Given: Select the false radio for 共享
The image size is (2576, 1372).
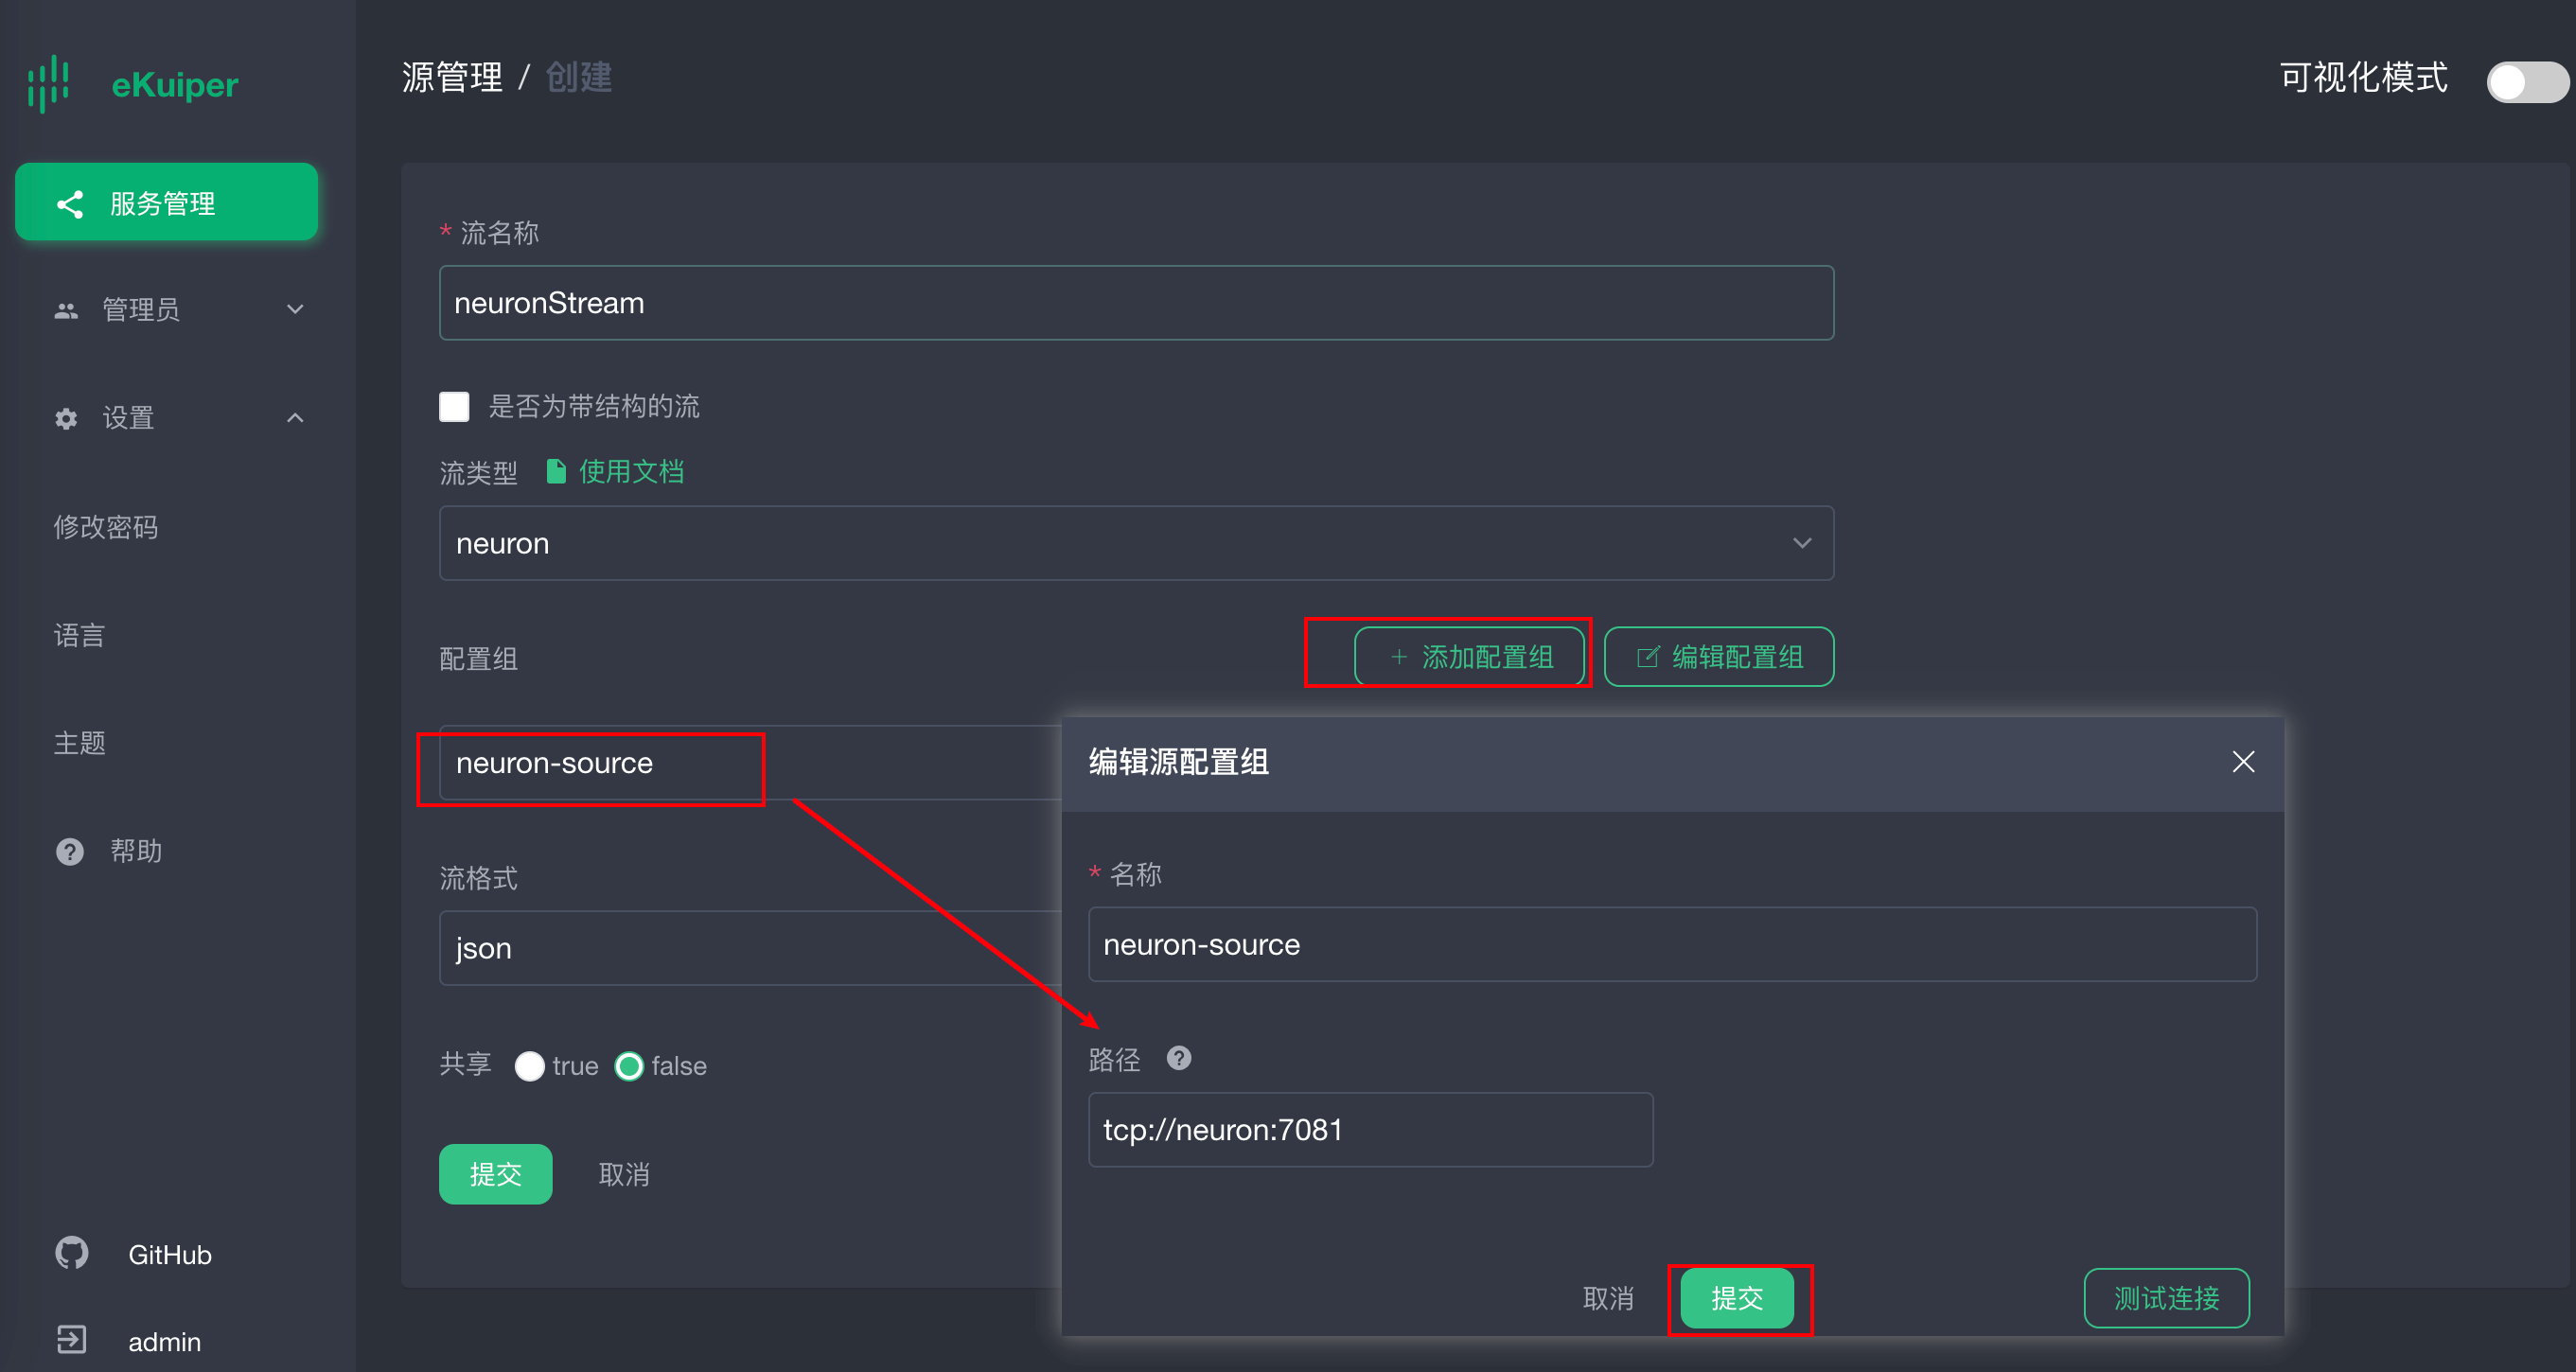Looking at the screenshot, I should [629, 1066].
